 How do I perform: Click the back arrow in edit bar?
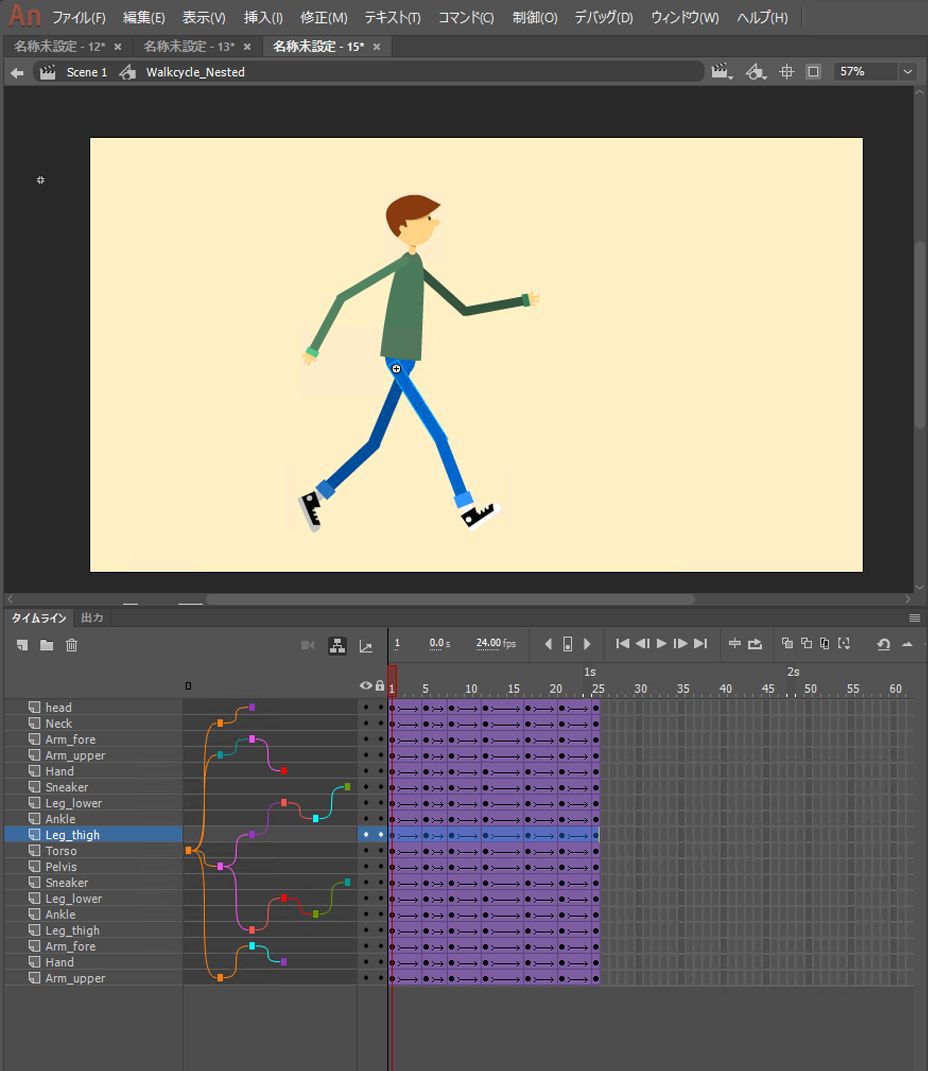(x=16, y=72)
